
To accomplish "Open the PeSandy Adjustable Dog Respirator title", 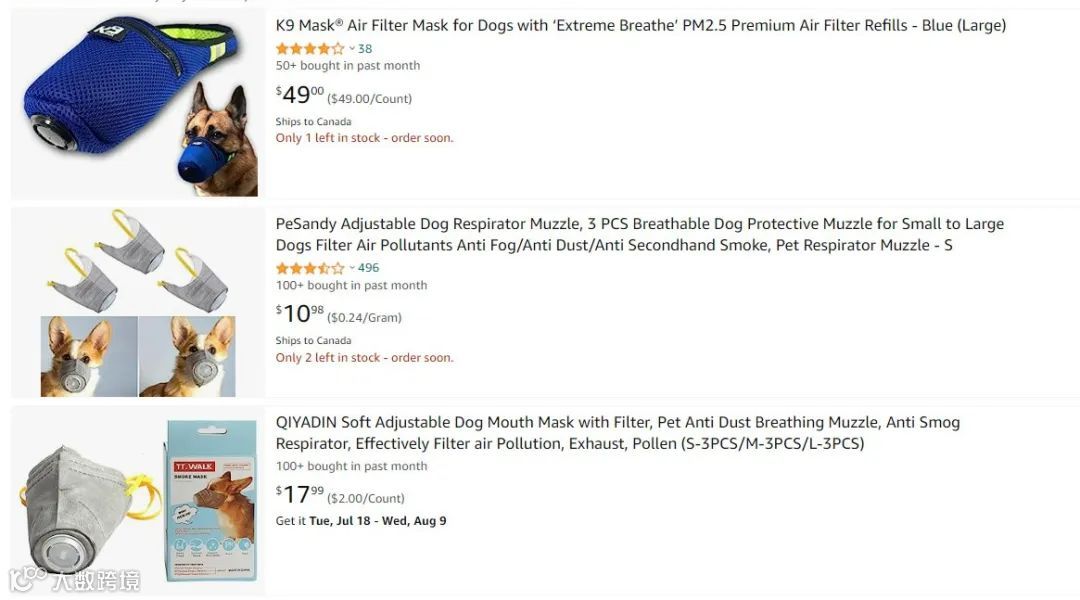I will pyautogui.click(x=640, y=234).
